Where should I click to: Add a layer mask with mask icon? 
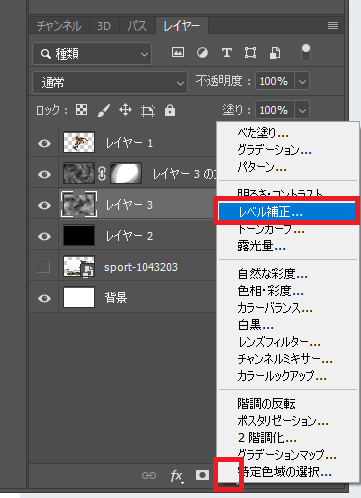pos(202,475)
